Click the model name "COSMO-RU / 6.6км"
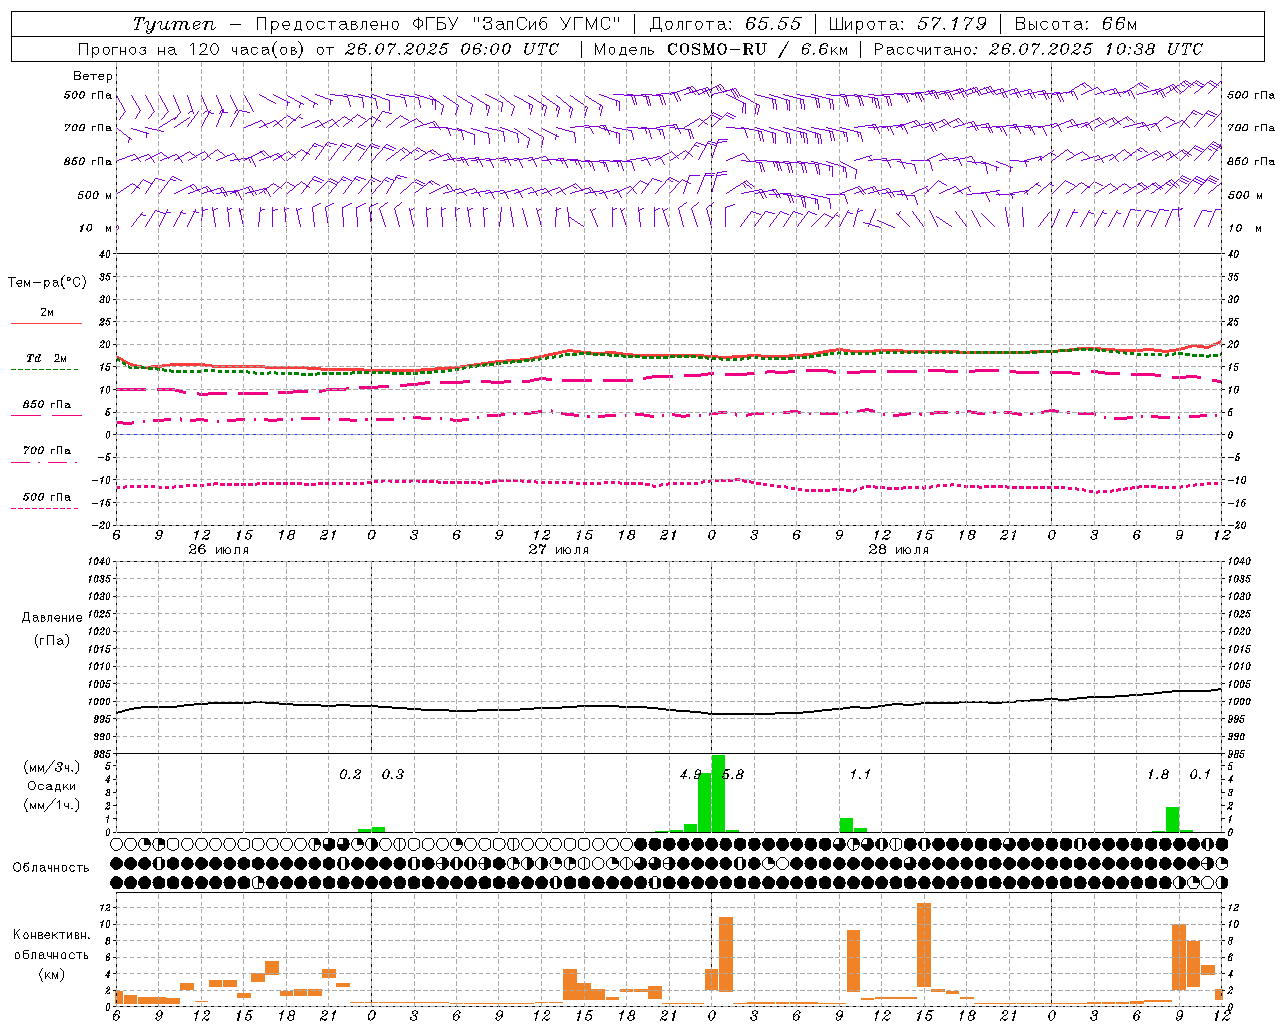Image resolution: width=1280 pixels, height=1024 pixels. click(x=758, y=49)
